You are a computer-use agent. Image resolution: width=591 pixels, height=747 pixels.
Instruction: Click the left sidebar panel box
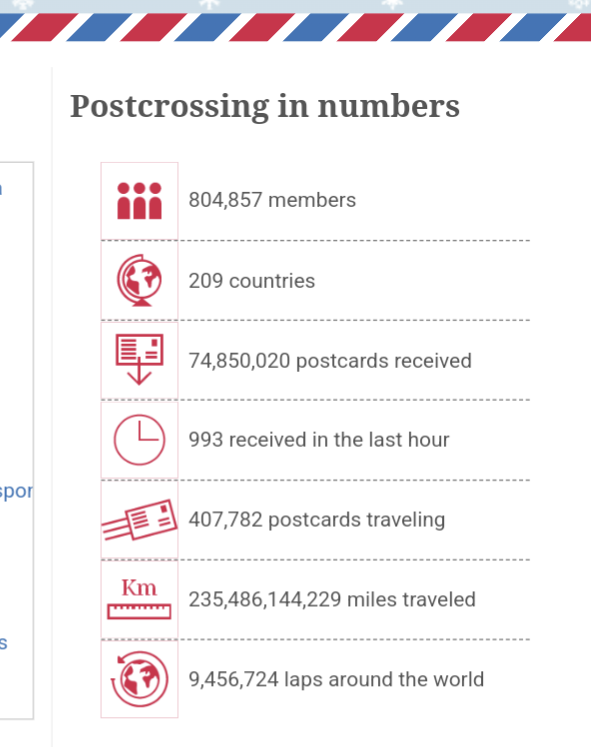coord(17,440)
